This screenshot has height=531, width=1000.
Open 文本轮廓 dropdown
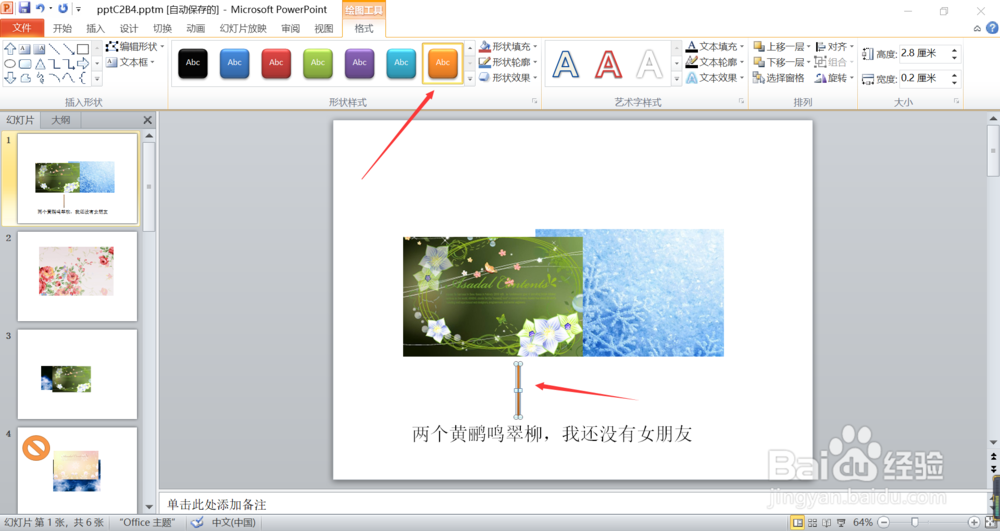715,62
